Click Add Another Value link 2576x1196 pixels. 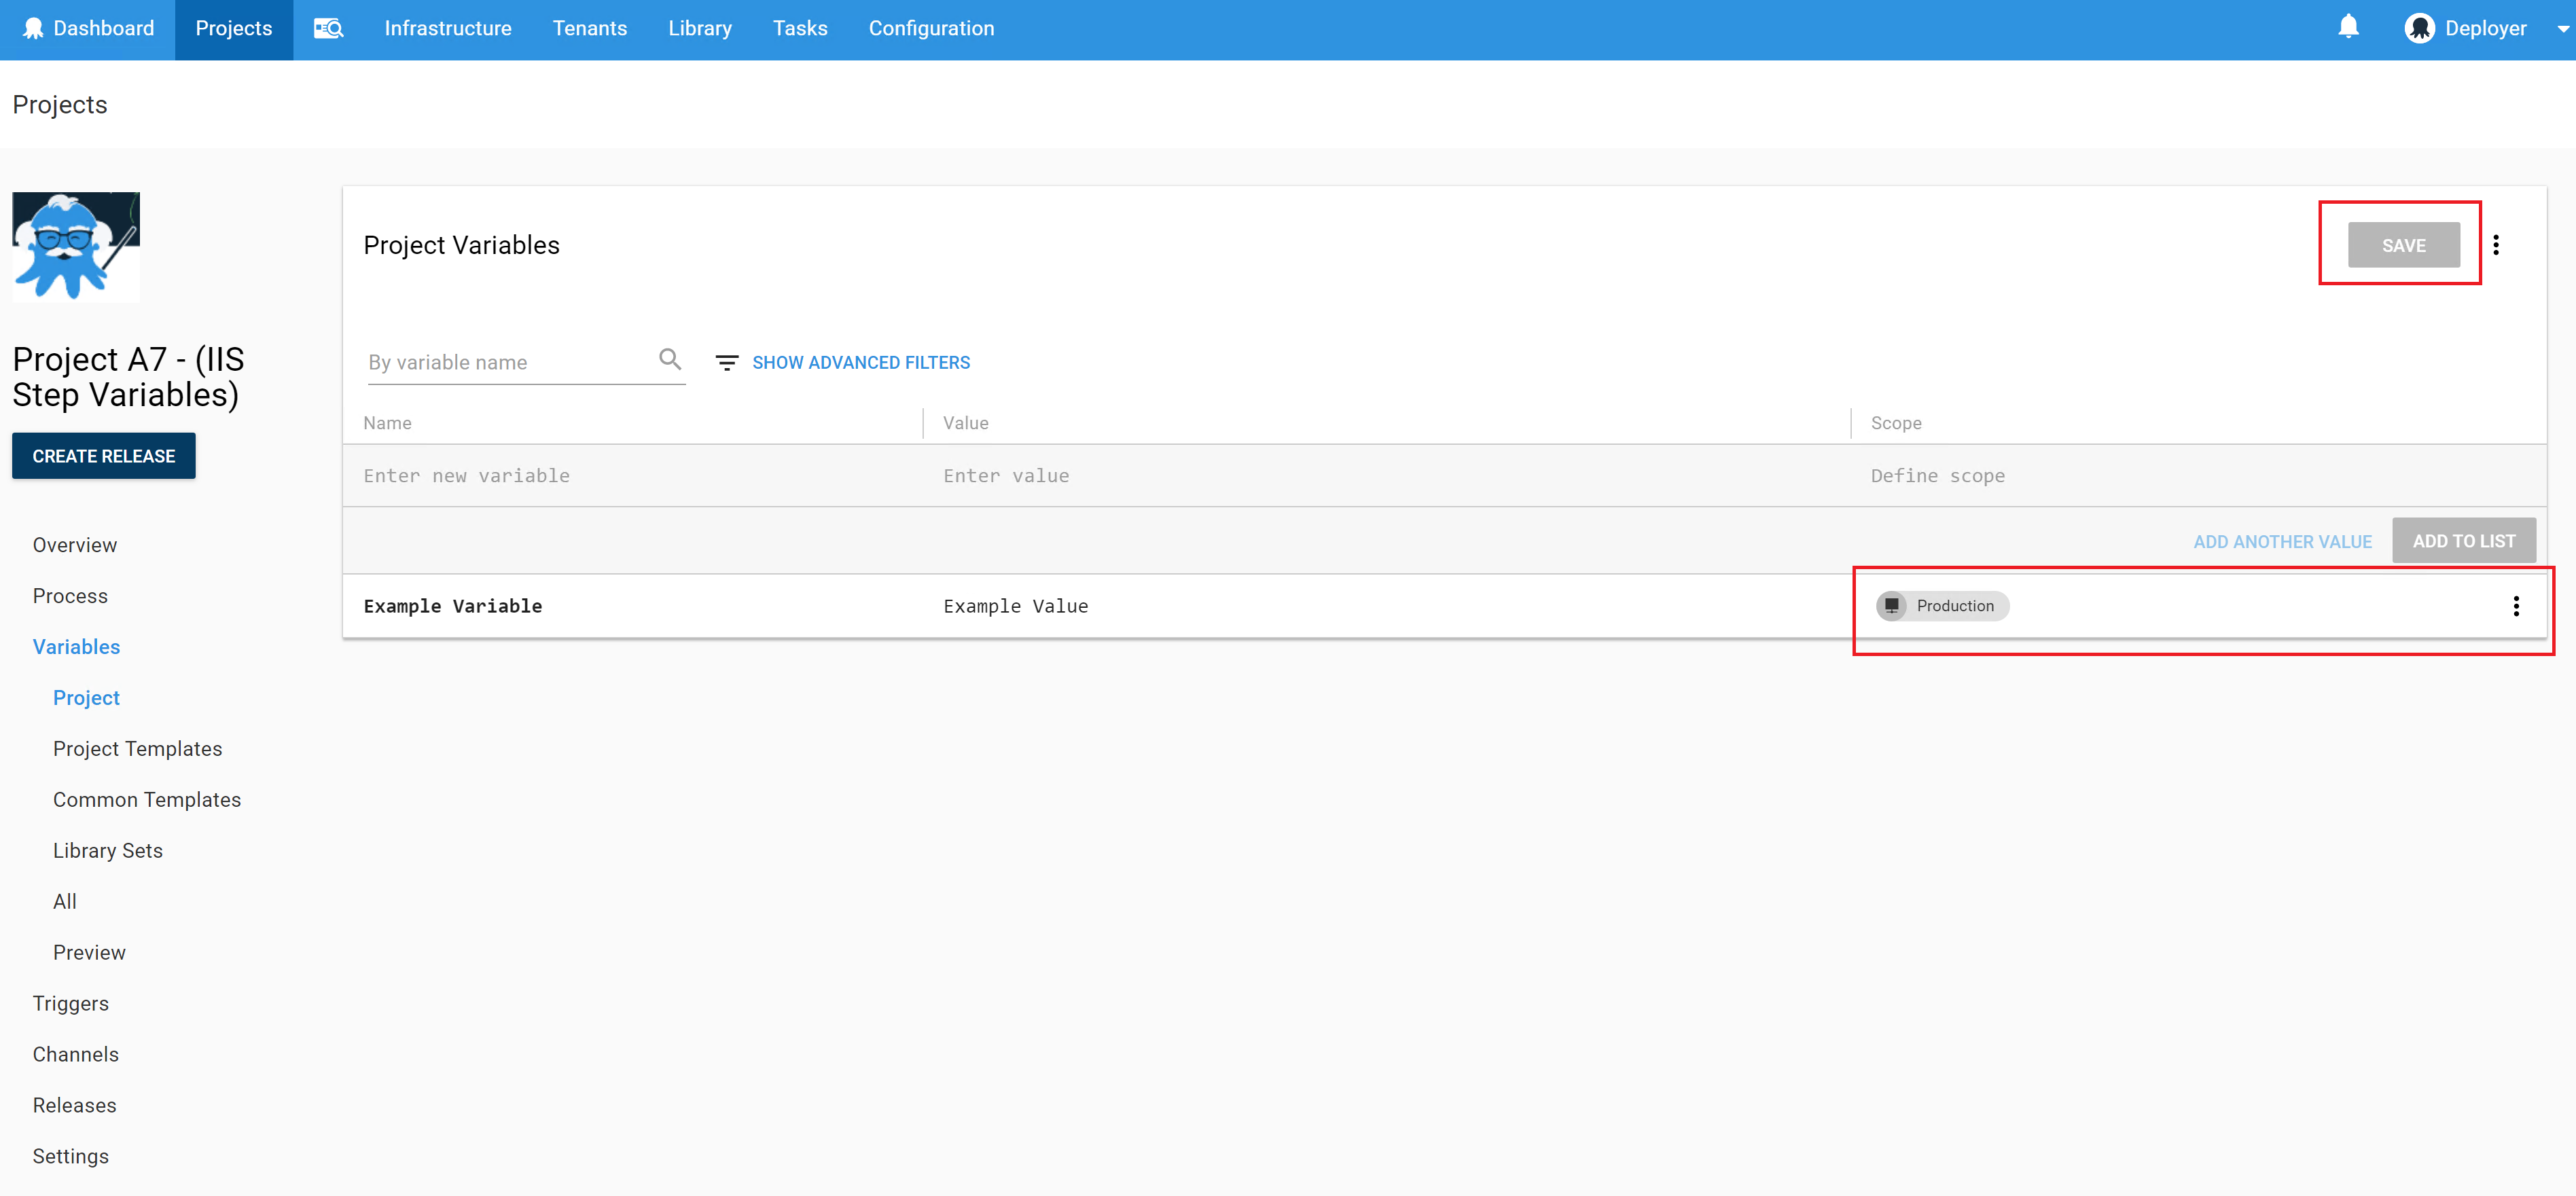(2282, 541)
